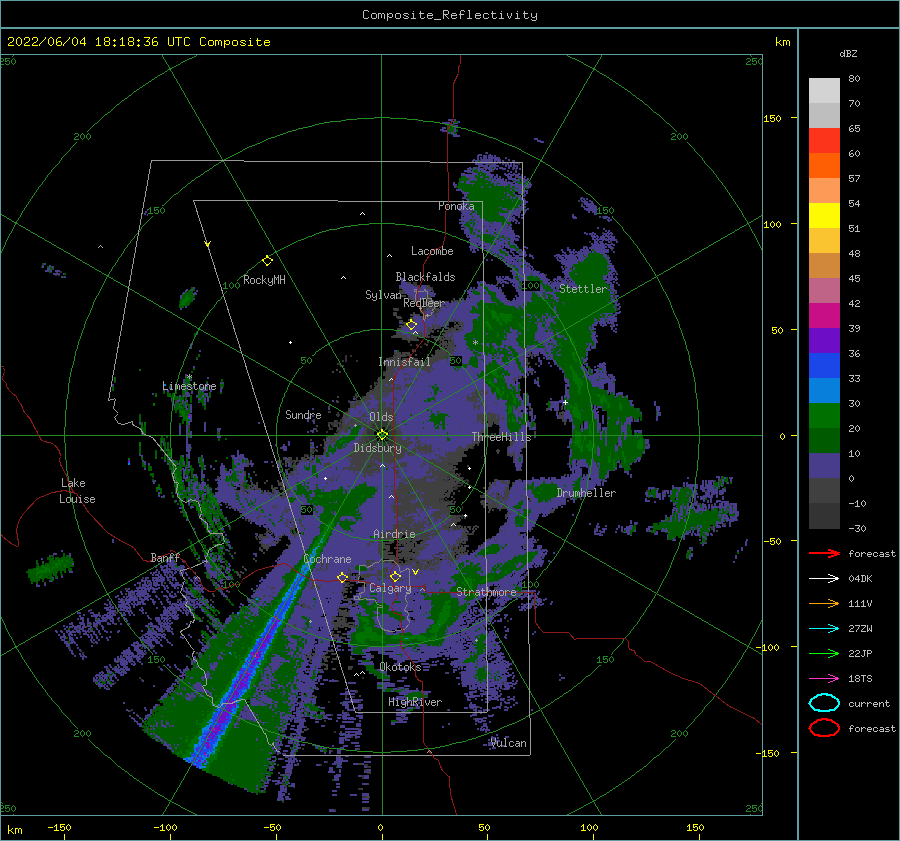The width and height of the screenshot is (900, 841).
Task: Click the Sylvan label on the map
Action: point(383,295)
